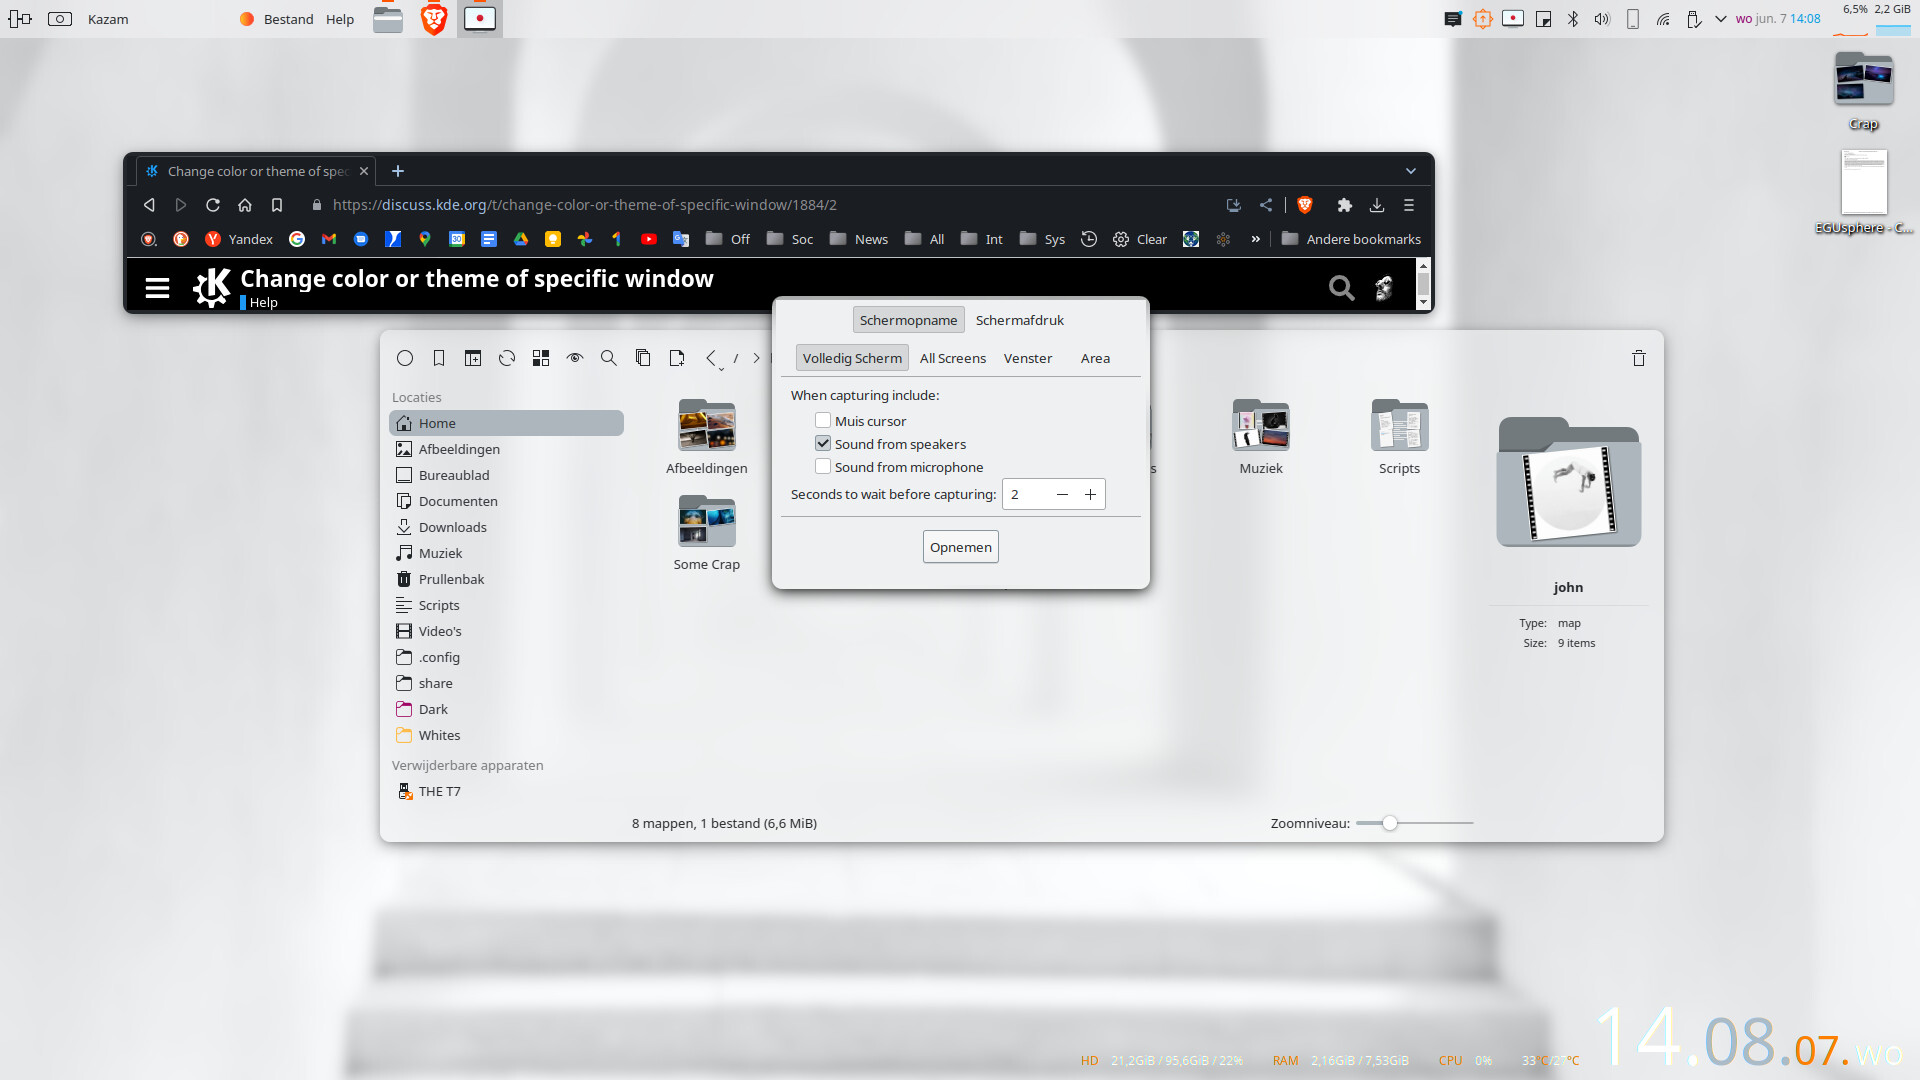
Task: Enable the Muis cursor checkbox
Action: coord(823,421)
